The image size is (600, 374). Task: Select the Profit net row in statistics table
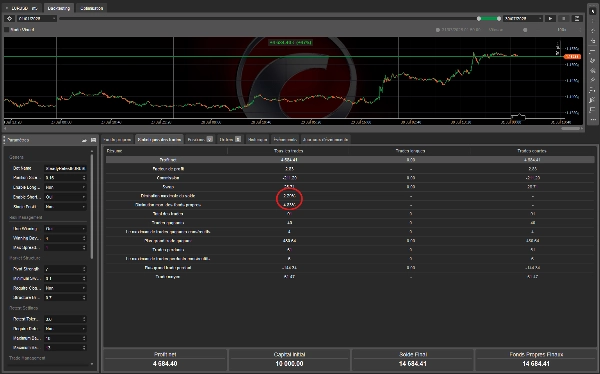(x=350, y=160)
